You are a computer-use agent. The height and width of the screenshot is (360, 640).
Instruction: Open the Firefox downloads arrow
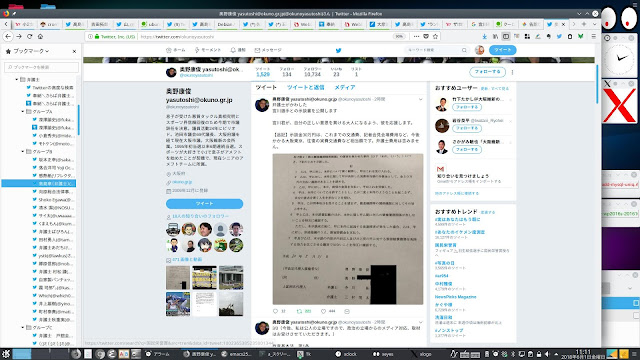(484, 36)
